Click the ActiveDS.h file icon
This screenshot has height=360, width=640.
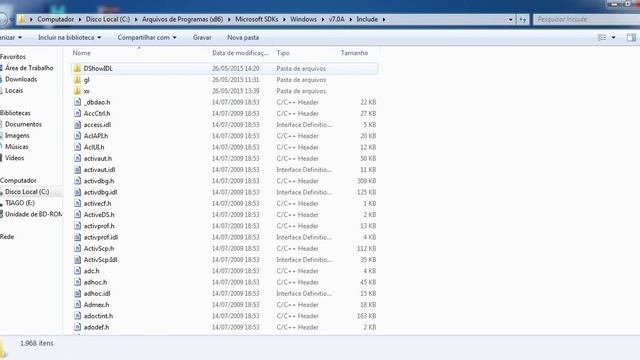pyautogui.click(x=77, y=214)
